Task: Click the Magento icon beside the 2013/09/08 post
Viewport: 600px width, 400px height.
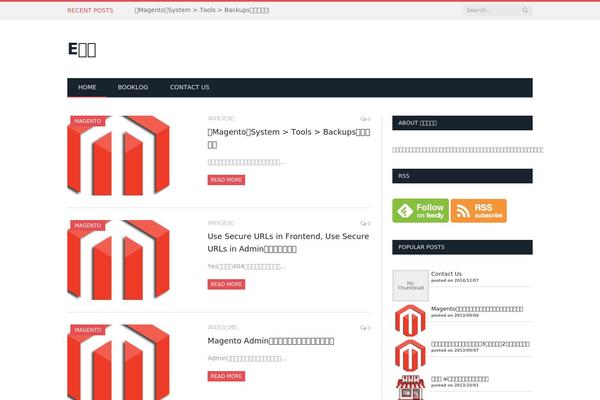Action: click(x=410, y=320)
